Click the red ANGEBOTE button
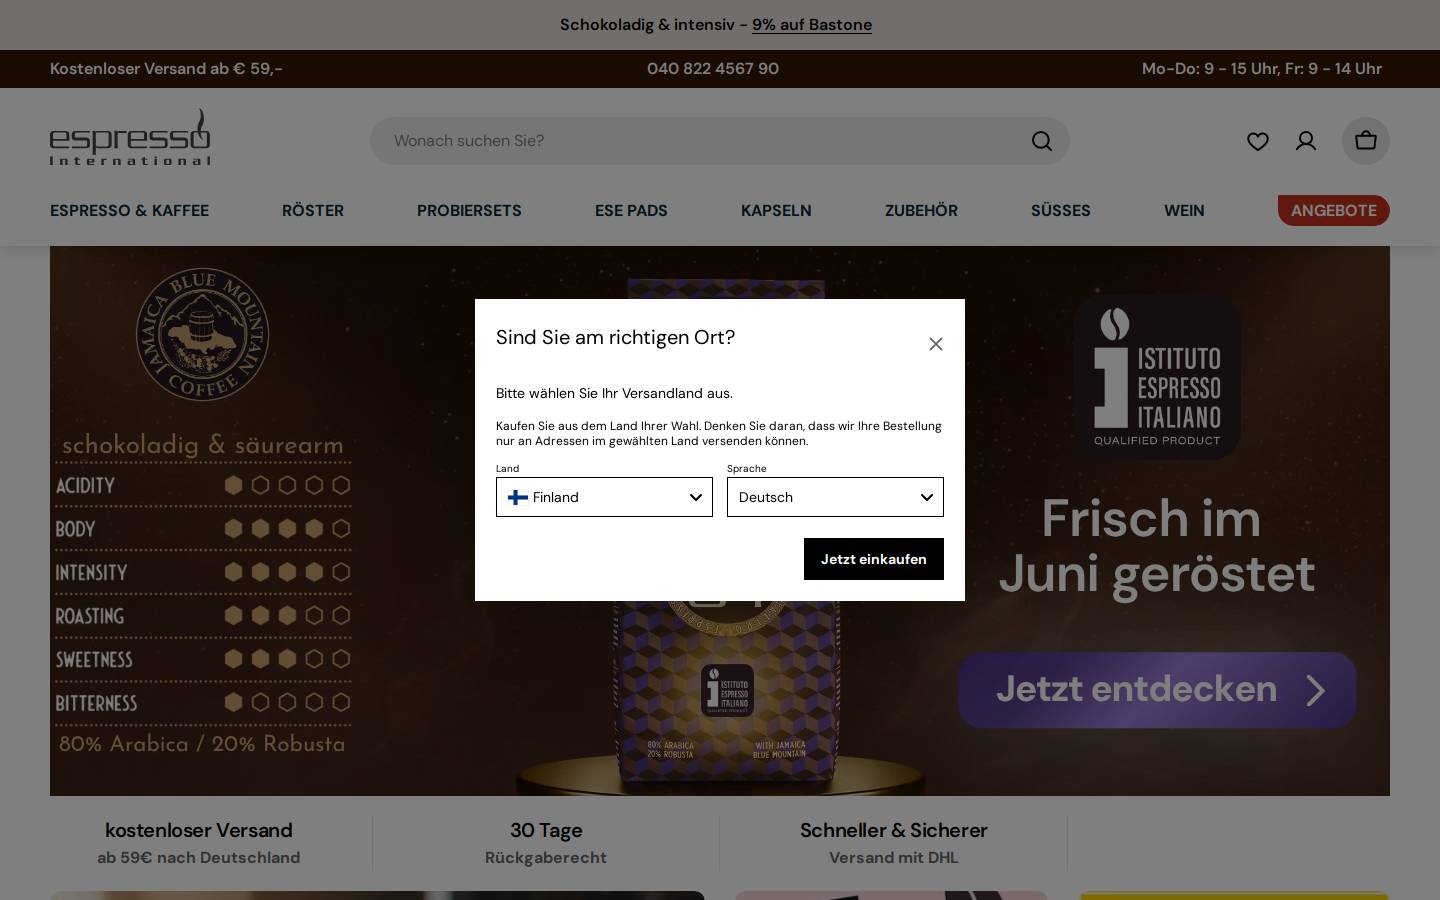Screen dimensions: 1440x900 tap(1334, 210)
